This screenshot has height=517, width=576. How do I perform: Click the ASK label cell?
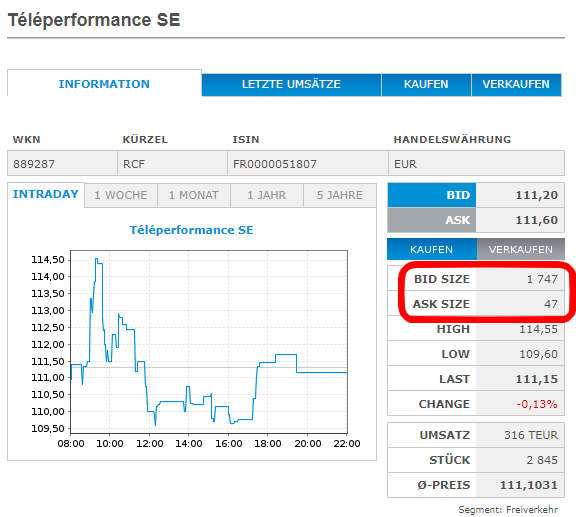(x=432, y=220)
